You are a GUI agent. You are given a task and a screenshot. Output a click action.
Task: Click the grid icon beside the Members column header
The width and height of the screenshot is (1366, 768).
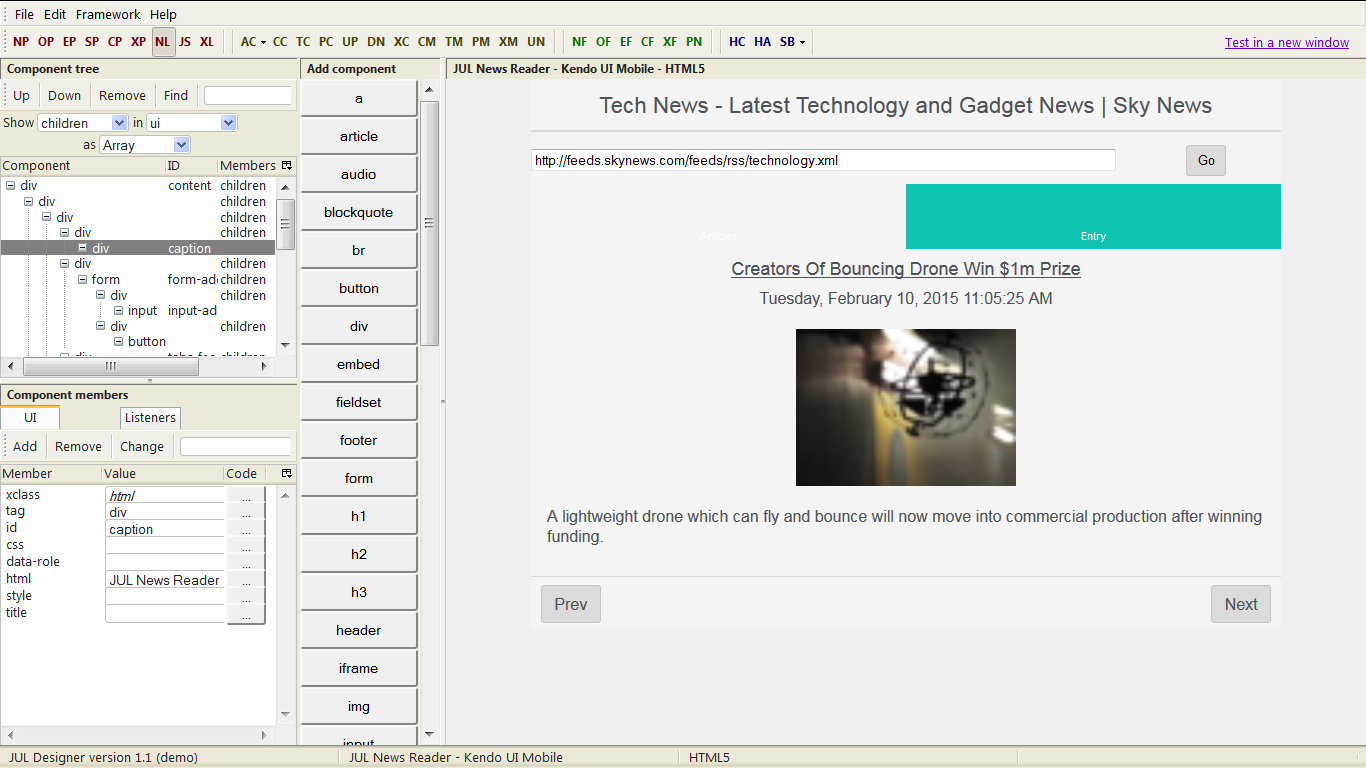click(x=285, y=165)
